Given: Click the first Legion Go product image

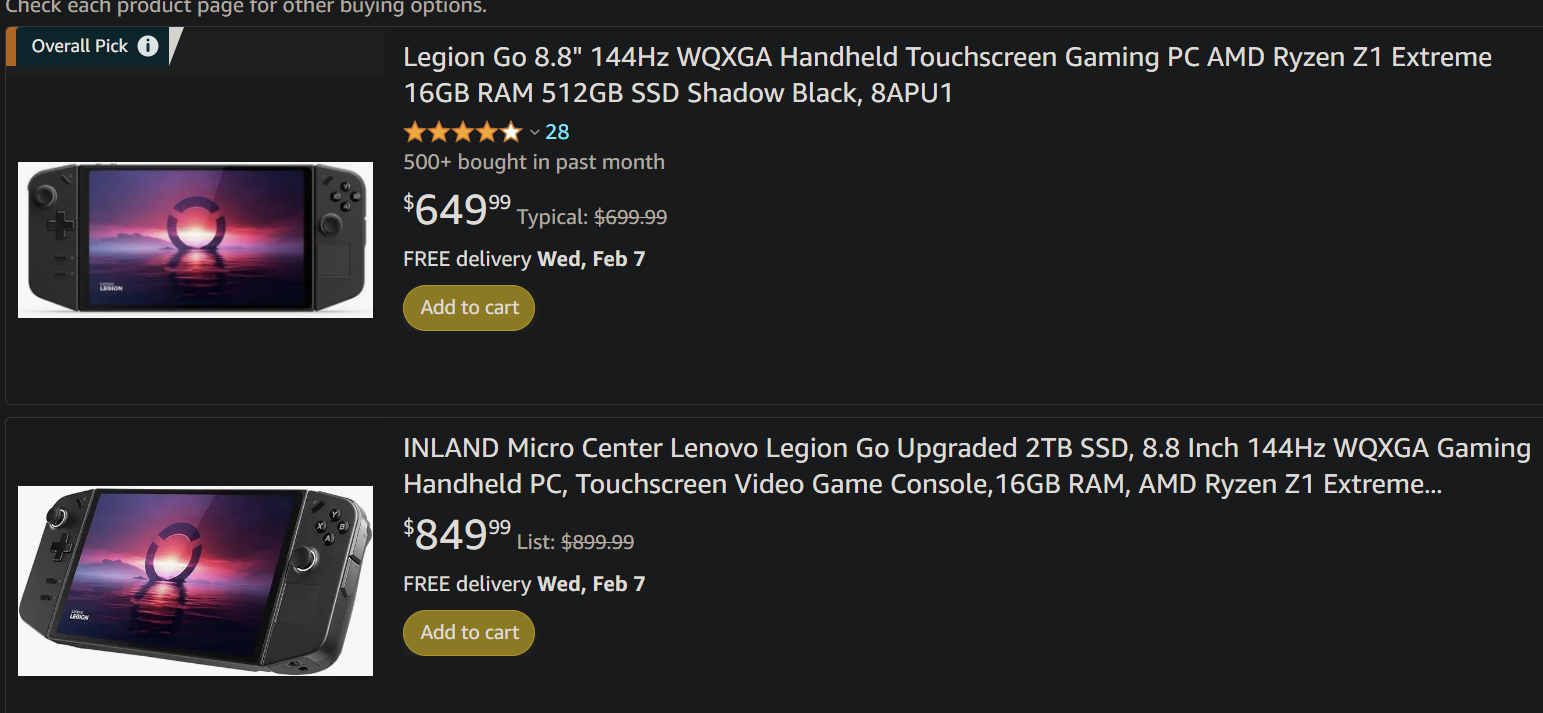Looking at the screenshot, I should (195, 240).
